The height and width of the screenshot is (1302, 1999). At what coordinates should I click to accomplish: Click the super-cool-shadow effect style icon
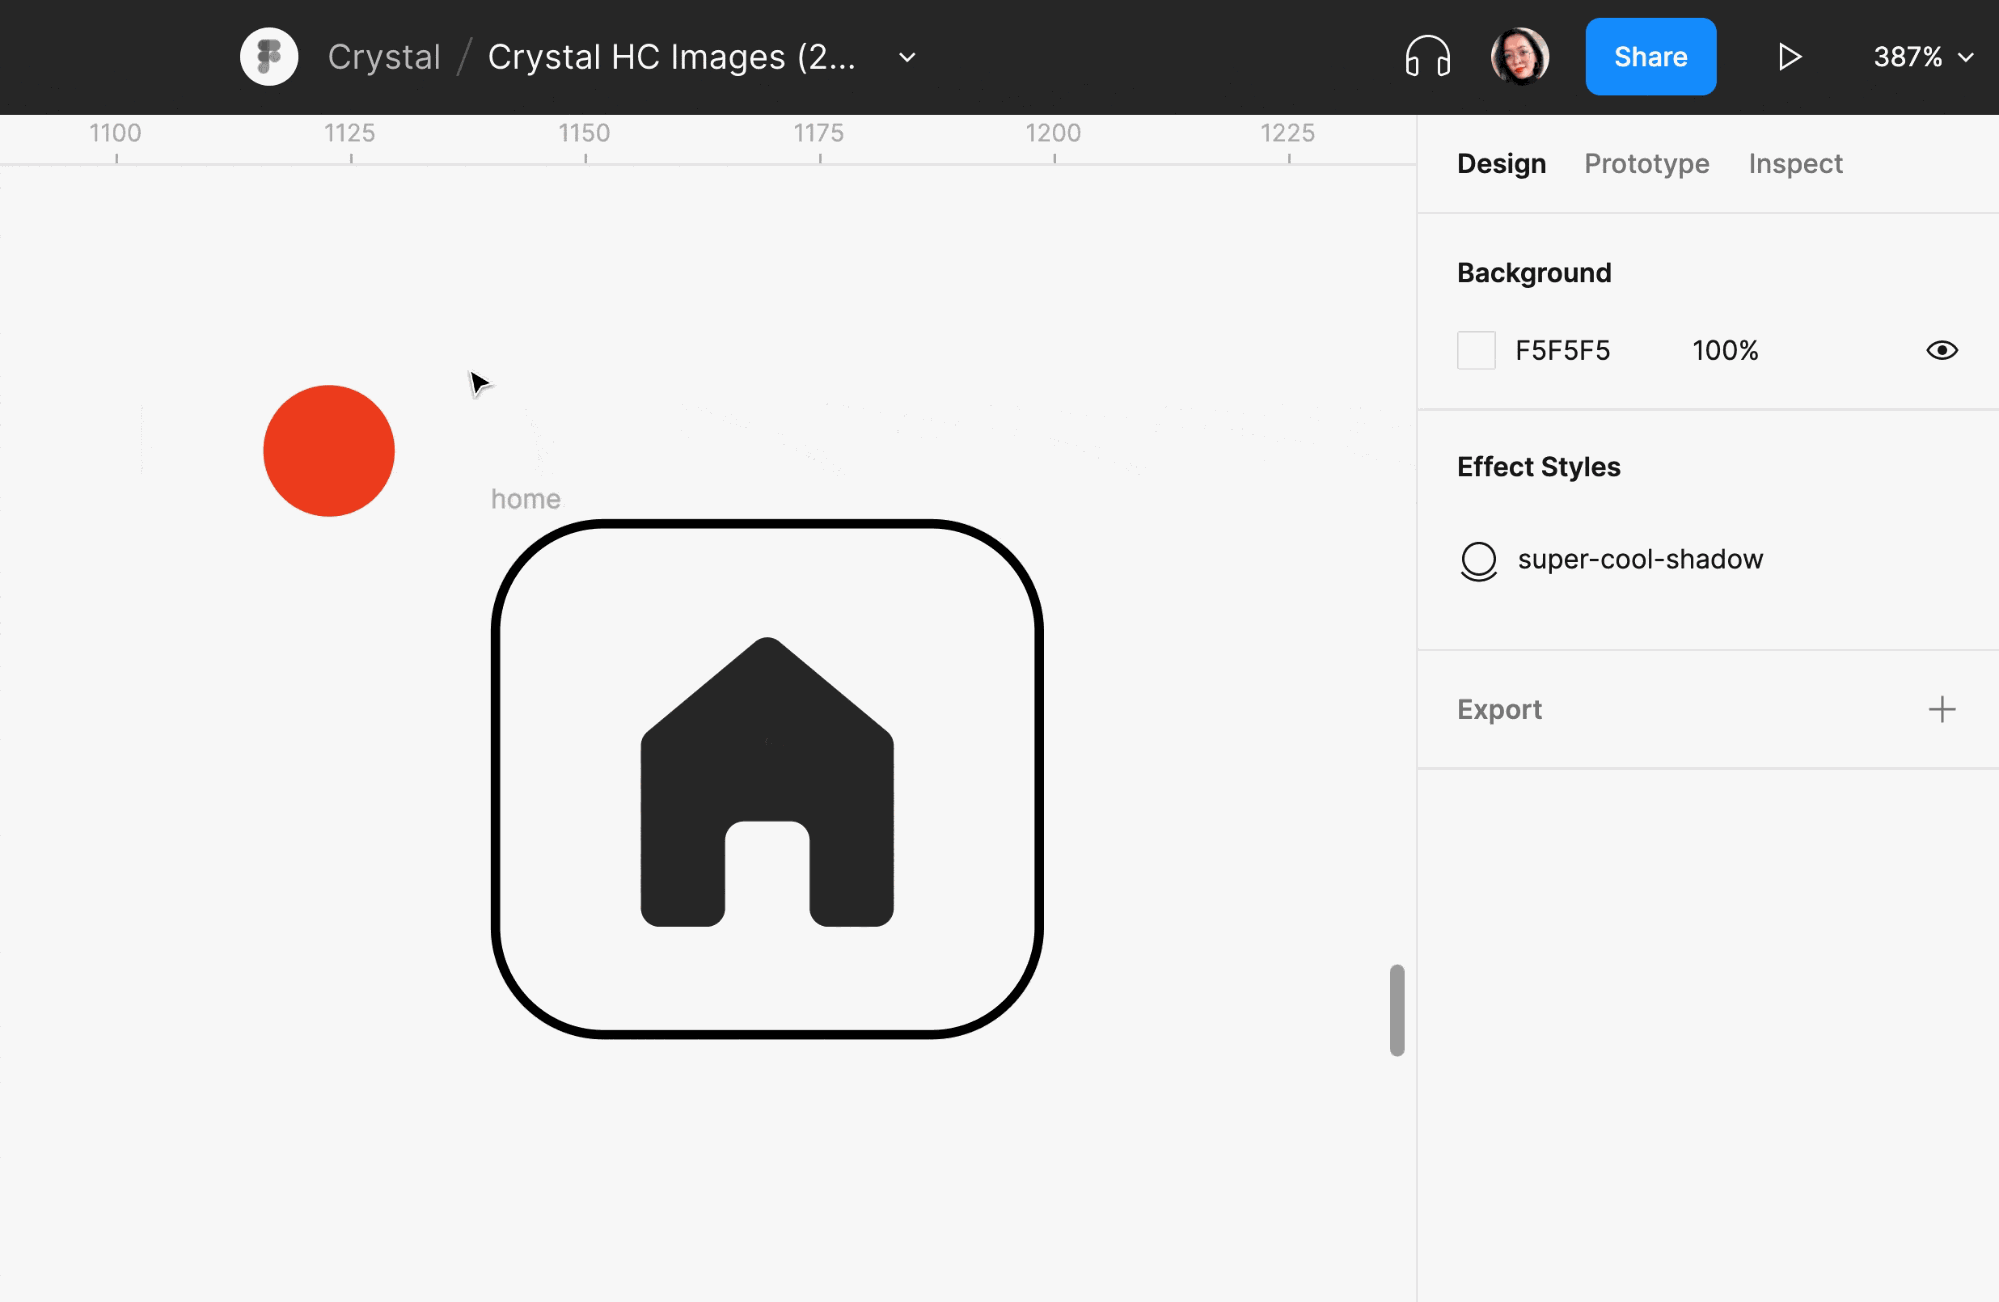(x=1477, y=558)
